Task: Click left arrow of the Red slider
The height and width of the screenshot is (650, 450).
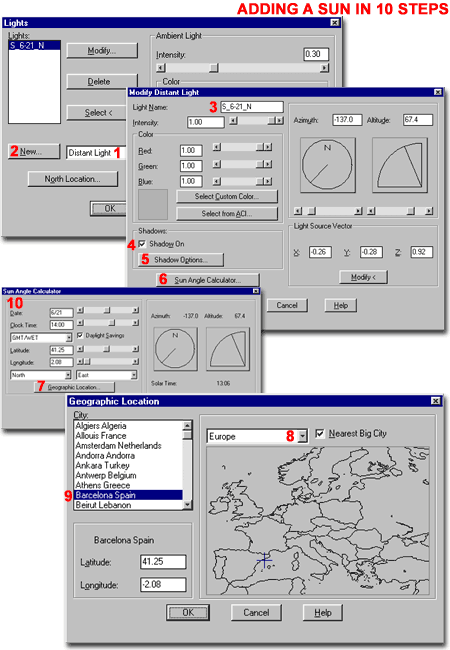Action: pos(217,147)
